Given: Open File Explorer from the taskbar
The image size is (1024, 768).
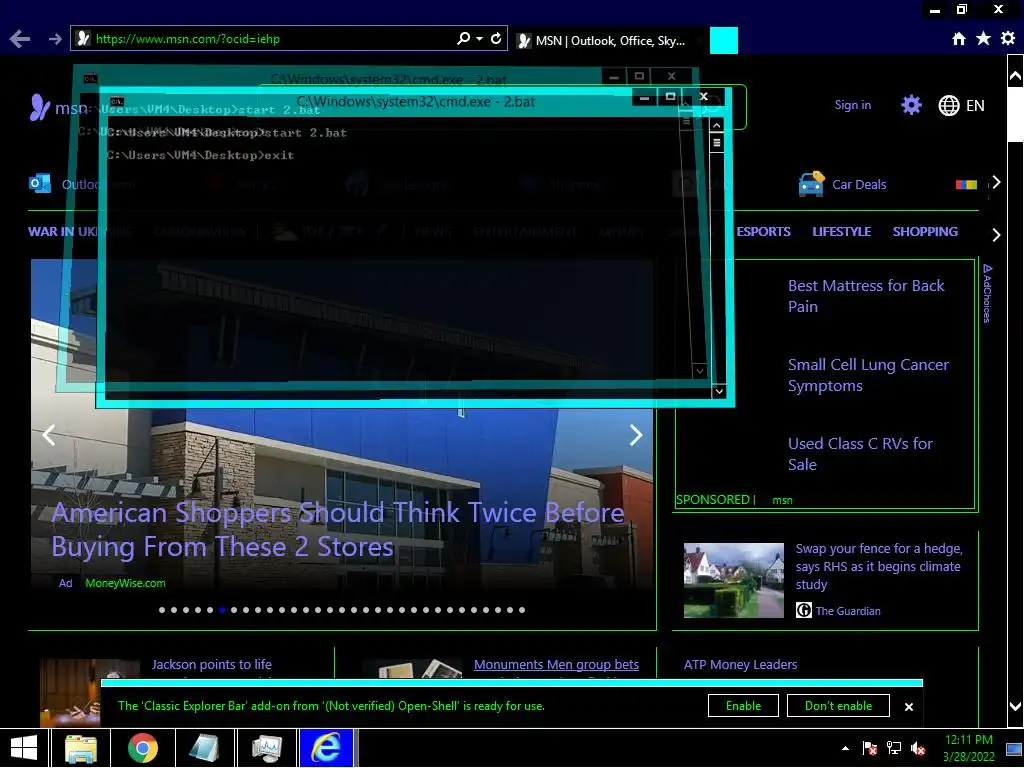Looking at the screenshot, I should (x=81, y=748).
